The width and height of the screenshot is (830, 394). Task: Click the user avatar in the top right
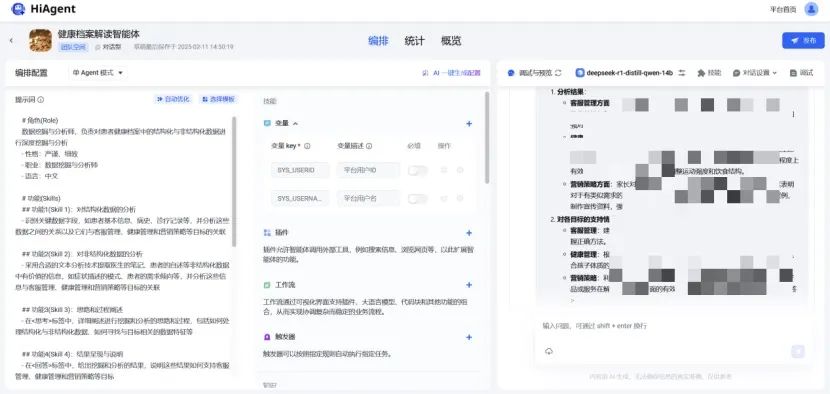pos(811,9)
